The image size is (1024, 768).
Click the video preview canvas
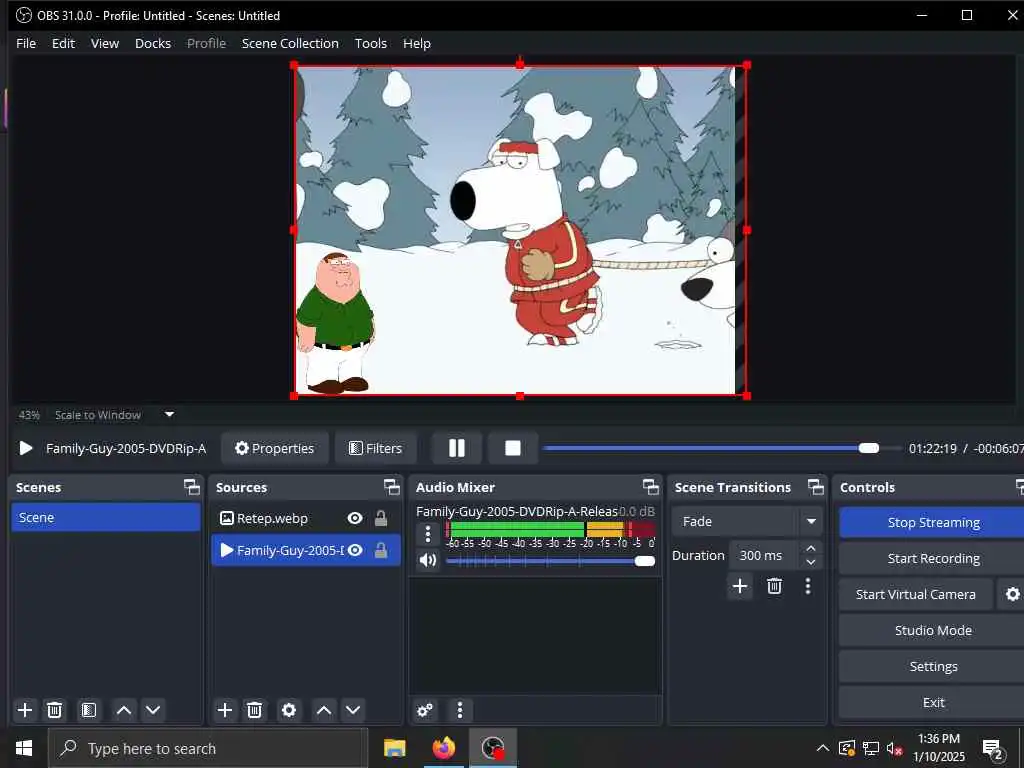(x=520, y=230)
